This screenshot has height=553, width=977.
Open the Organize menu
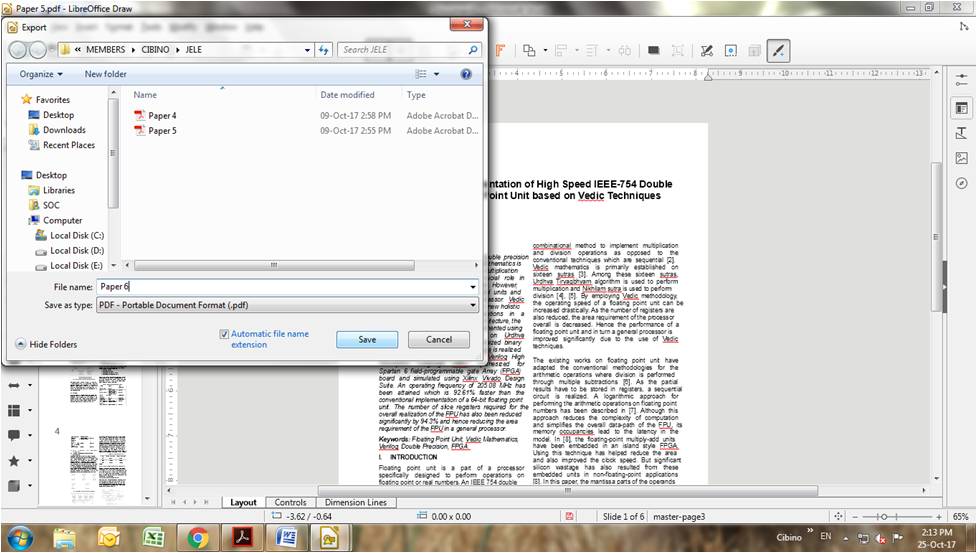coord(41,73)
